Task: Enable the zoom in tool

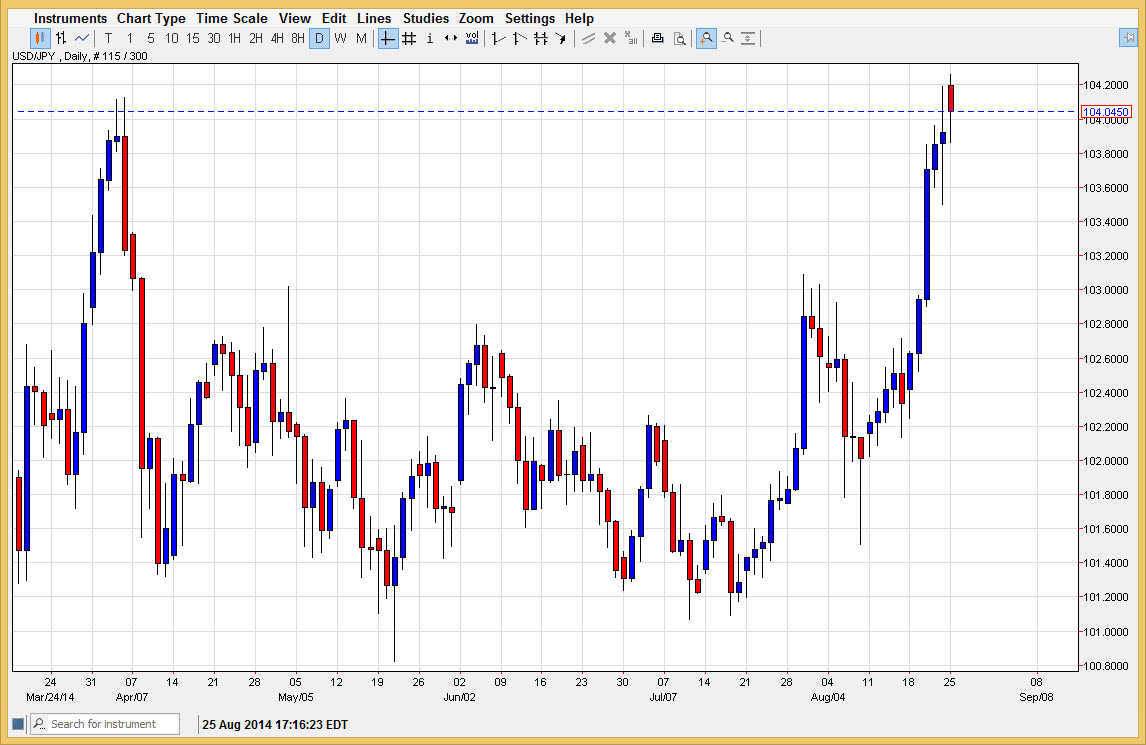Action: pyautogui.click(x=706, y=38)
